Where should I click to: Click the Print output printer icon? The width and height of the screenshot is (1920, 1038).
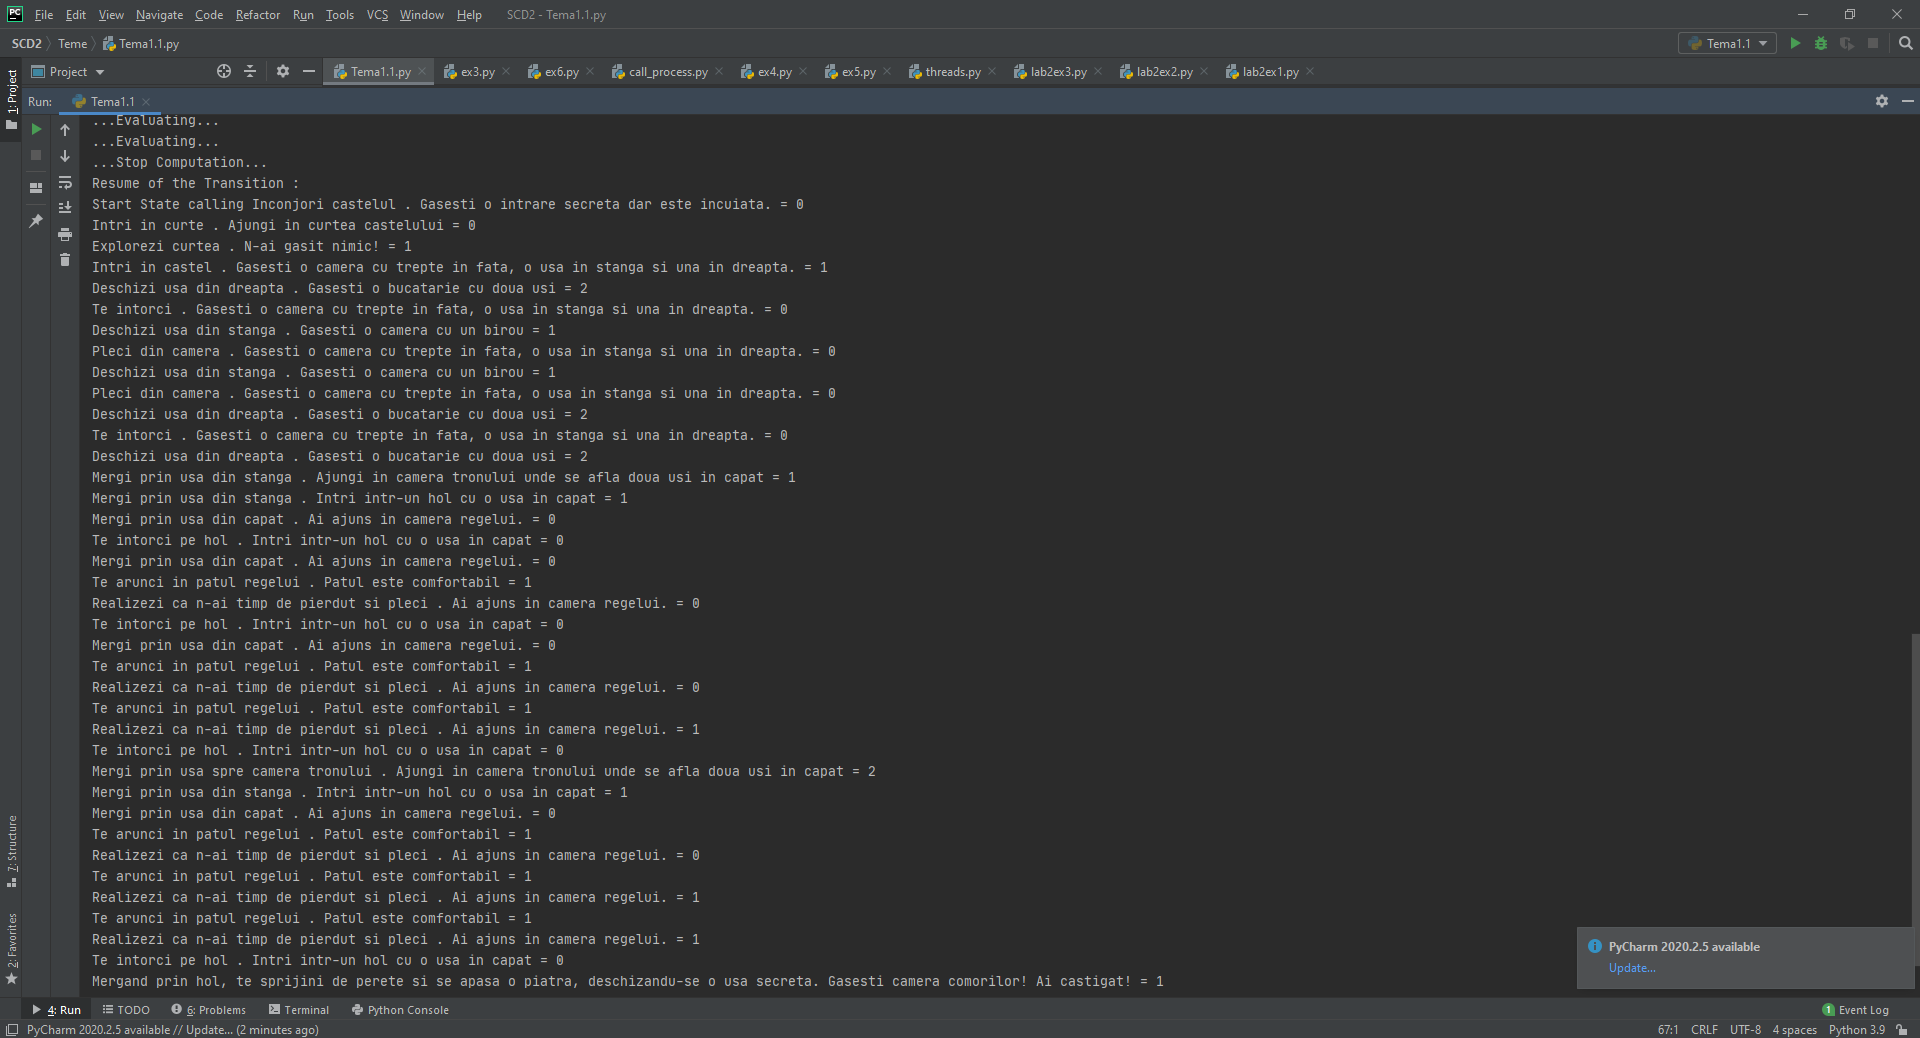[65, 234]
